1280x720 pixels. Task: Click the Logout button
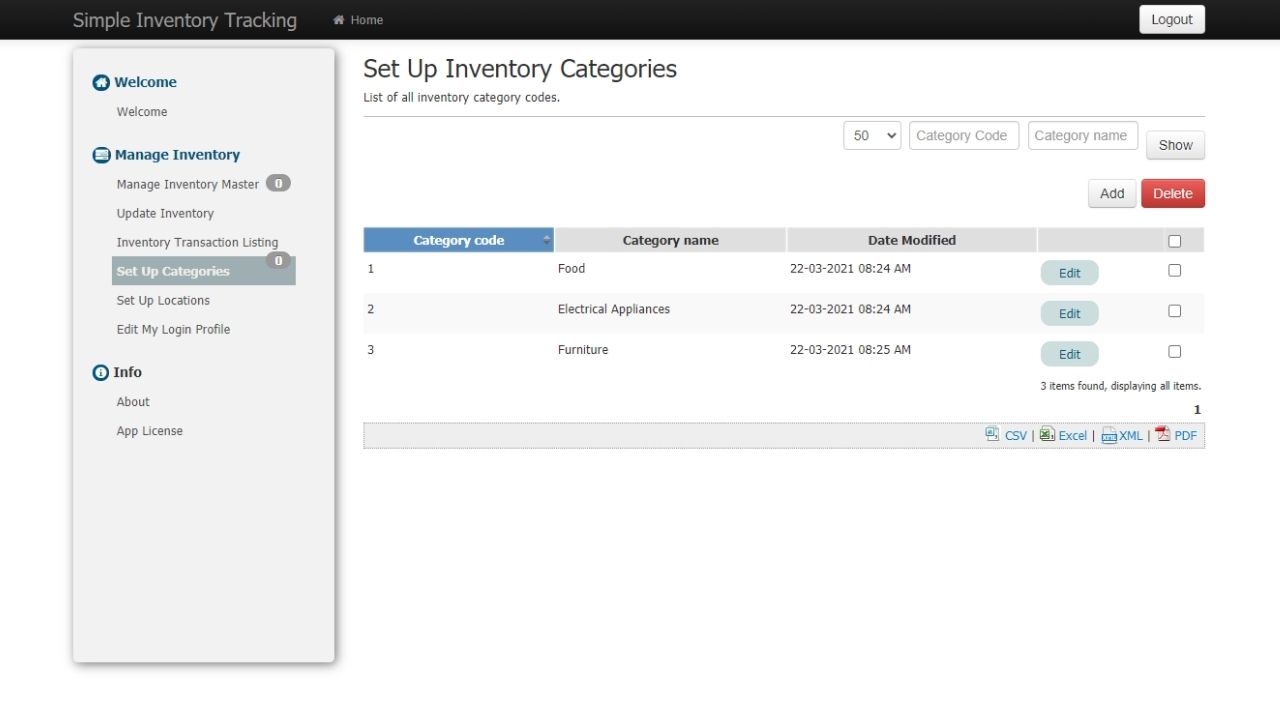tap(1172, 20)
